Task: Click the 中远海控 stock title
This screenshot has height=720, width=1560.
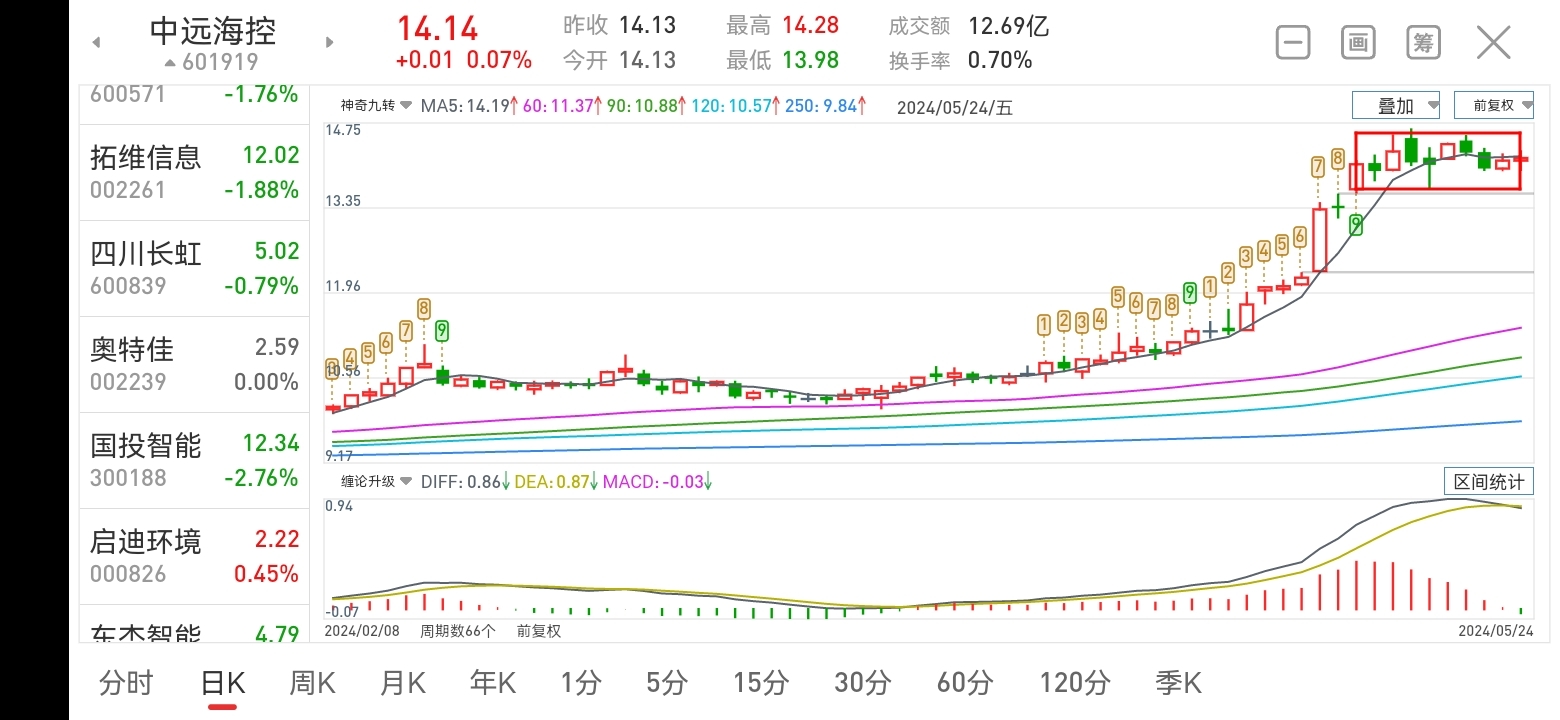Action: (x=213, y=30)
